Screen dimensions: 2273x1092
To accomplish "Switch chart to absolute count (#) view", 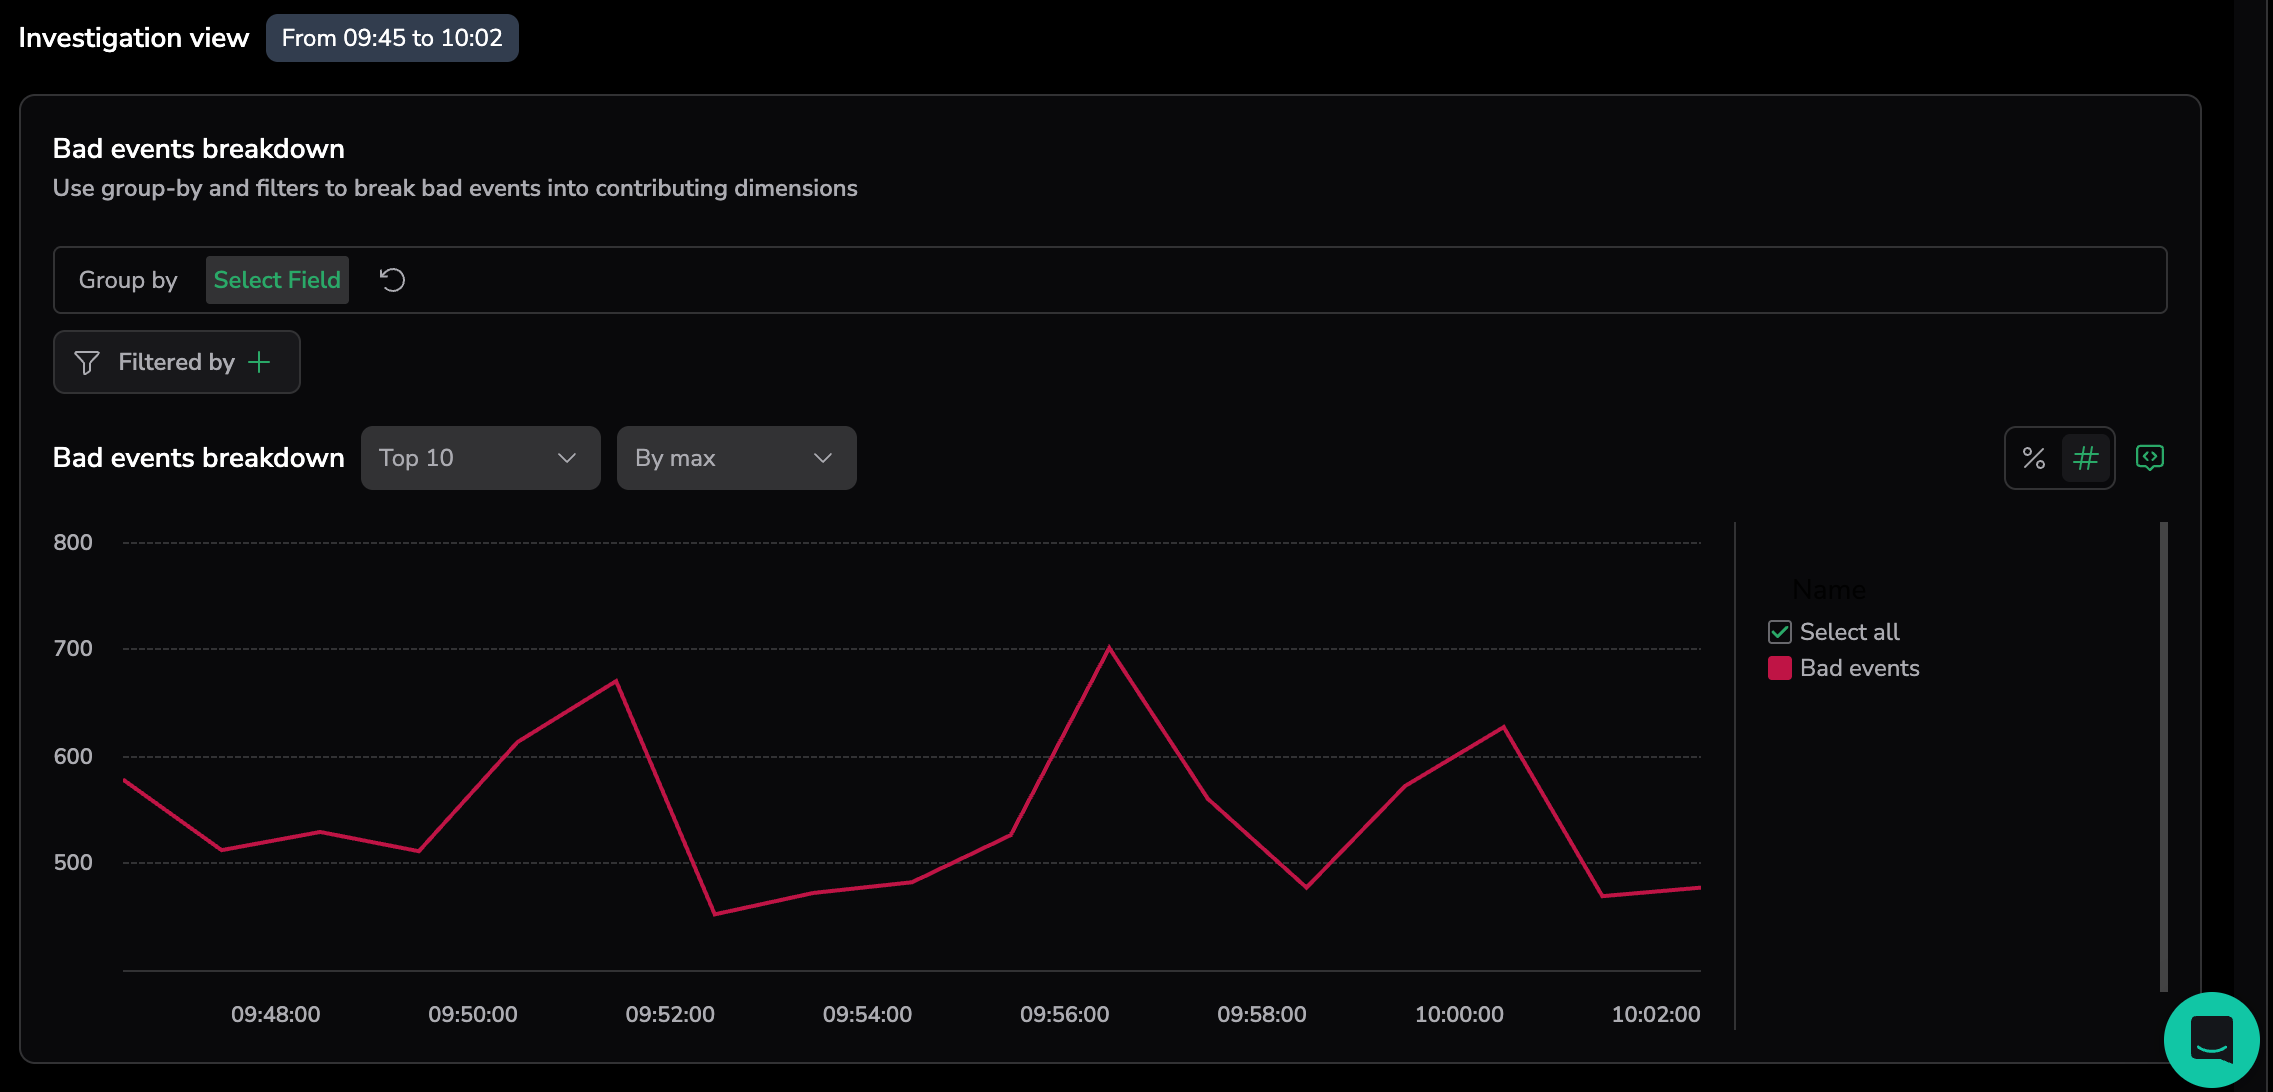I will tap(2086, 458).
